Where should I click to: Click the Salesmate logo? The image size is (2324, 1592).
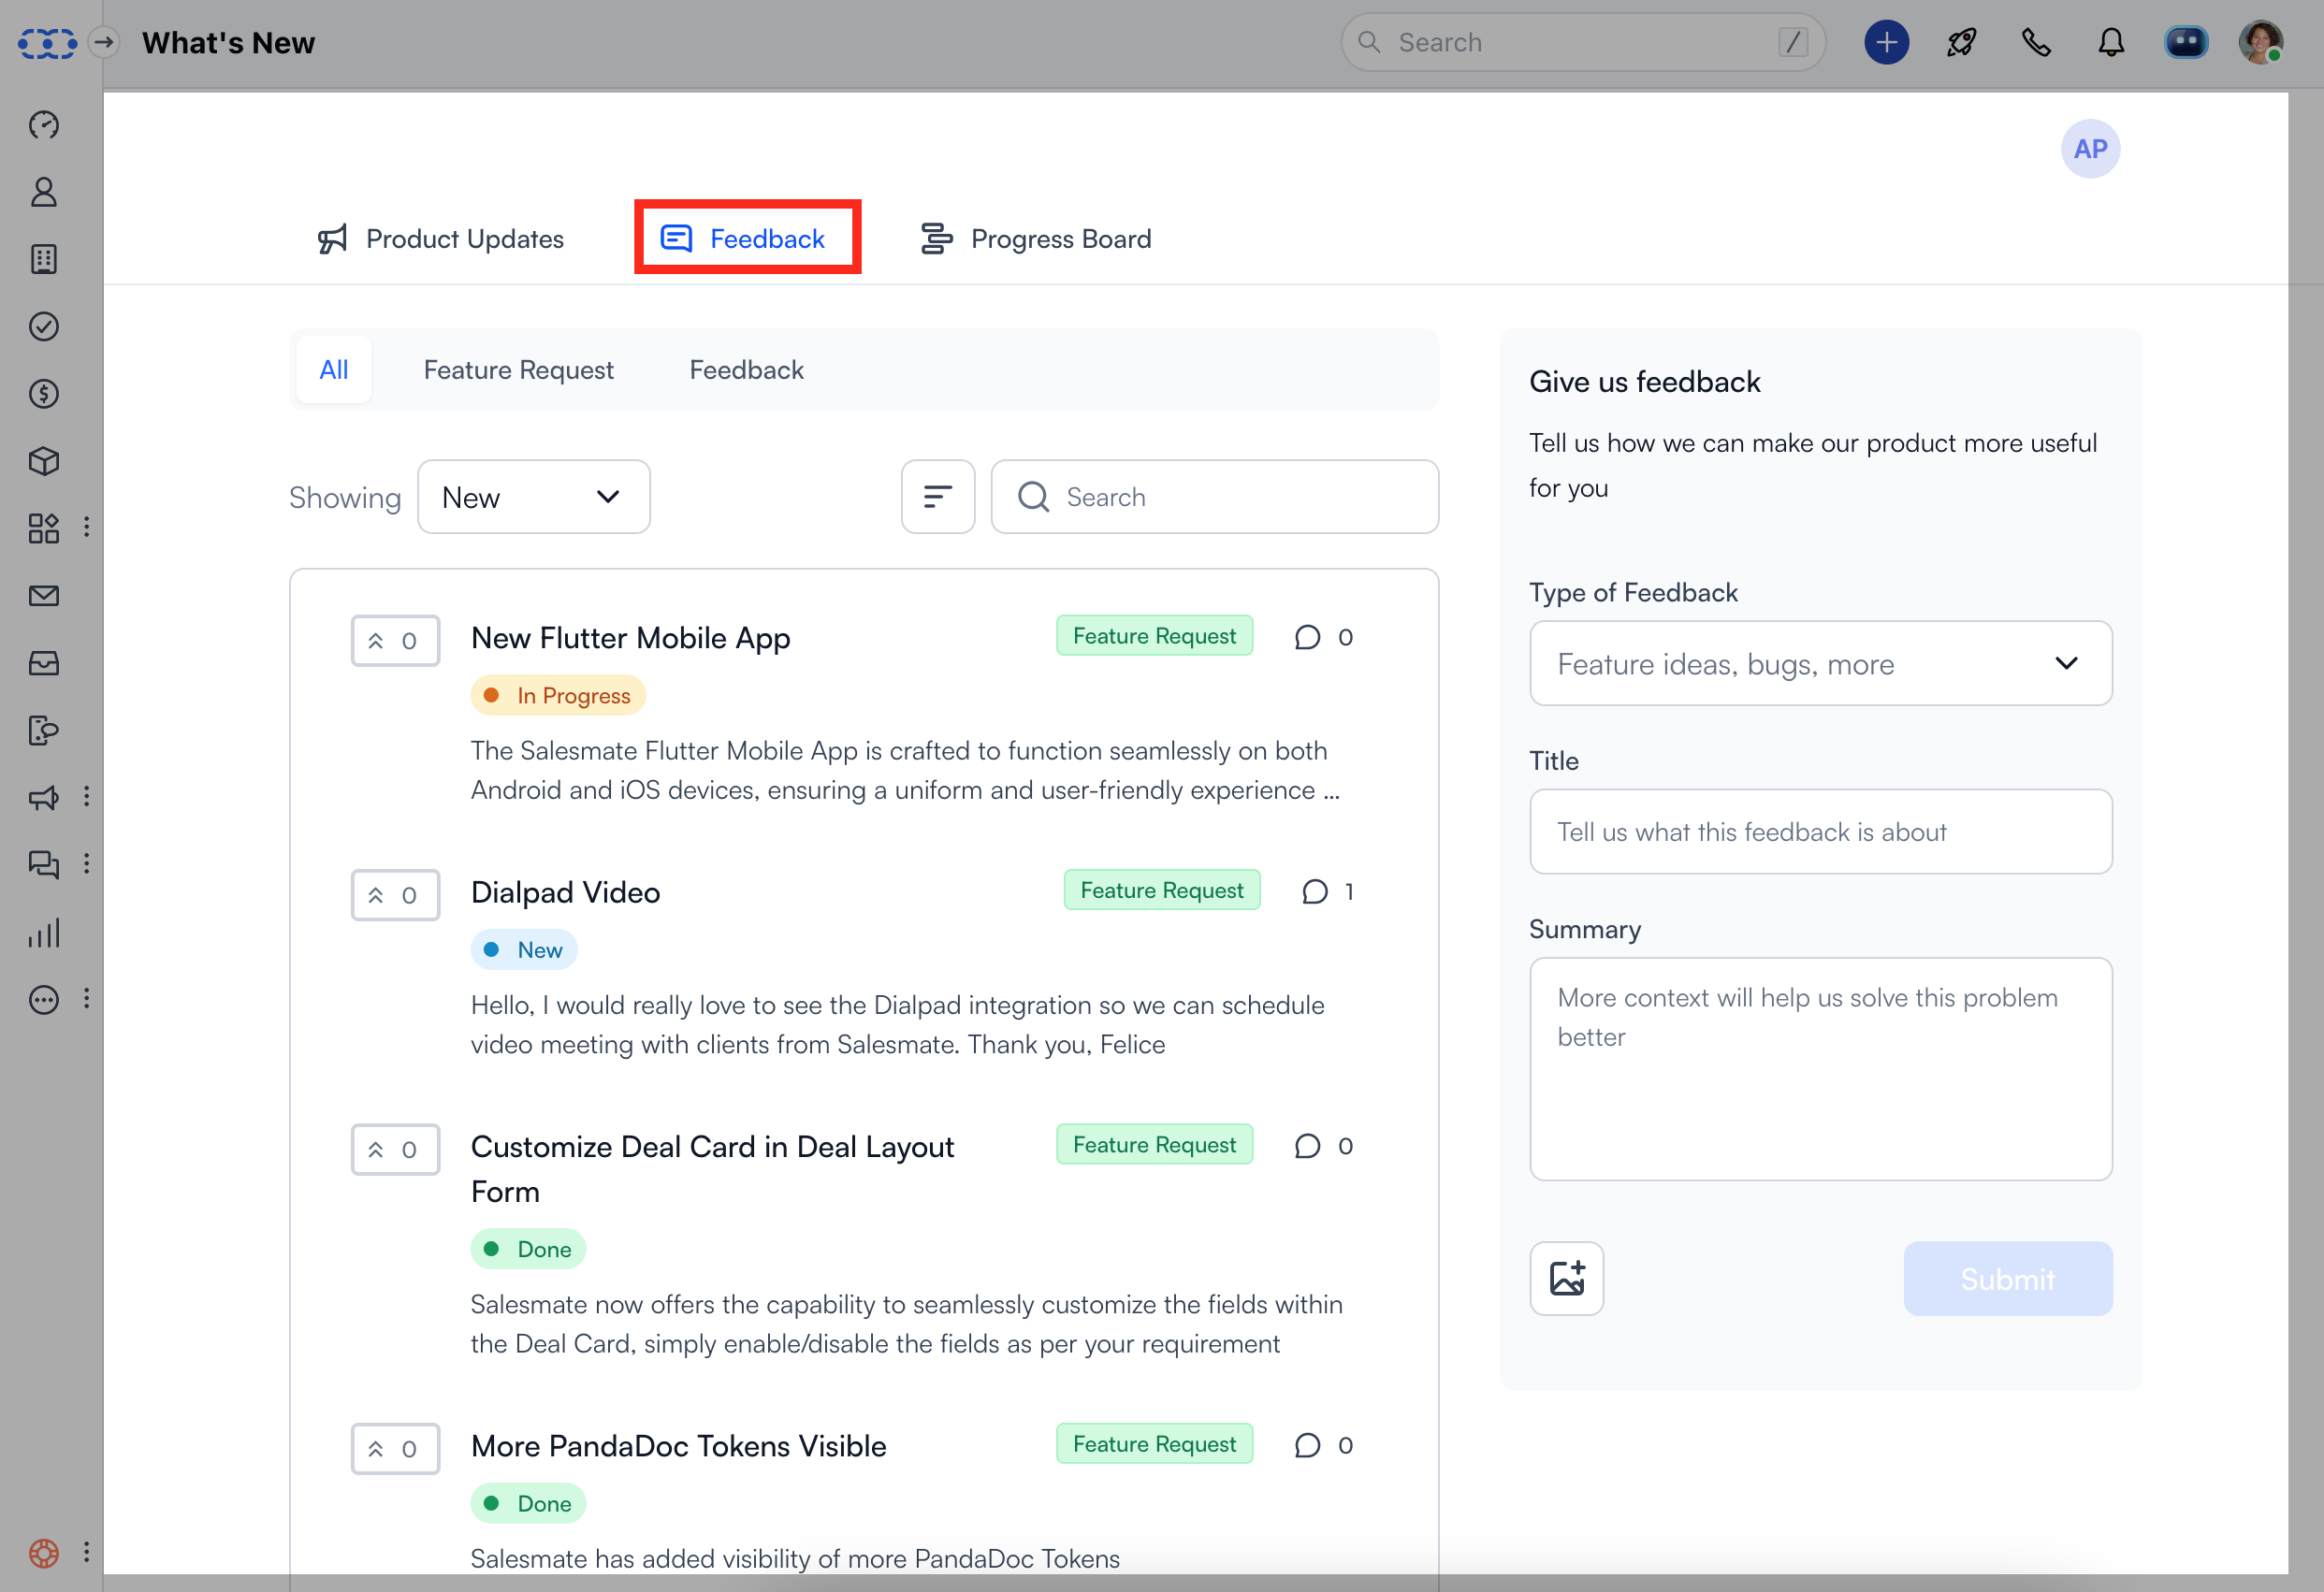pyautogui.click(x=47, y=43)
